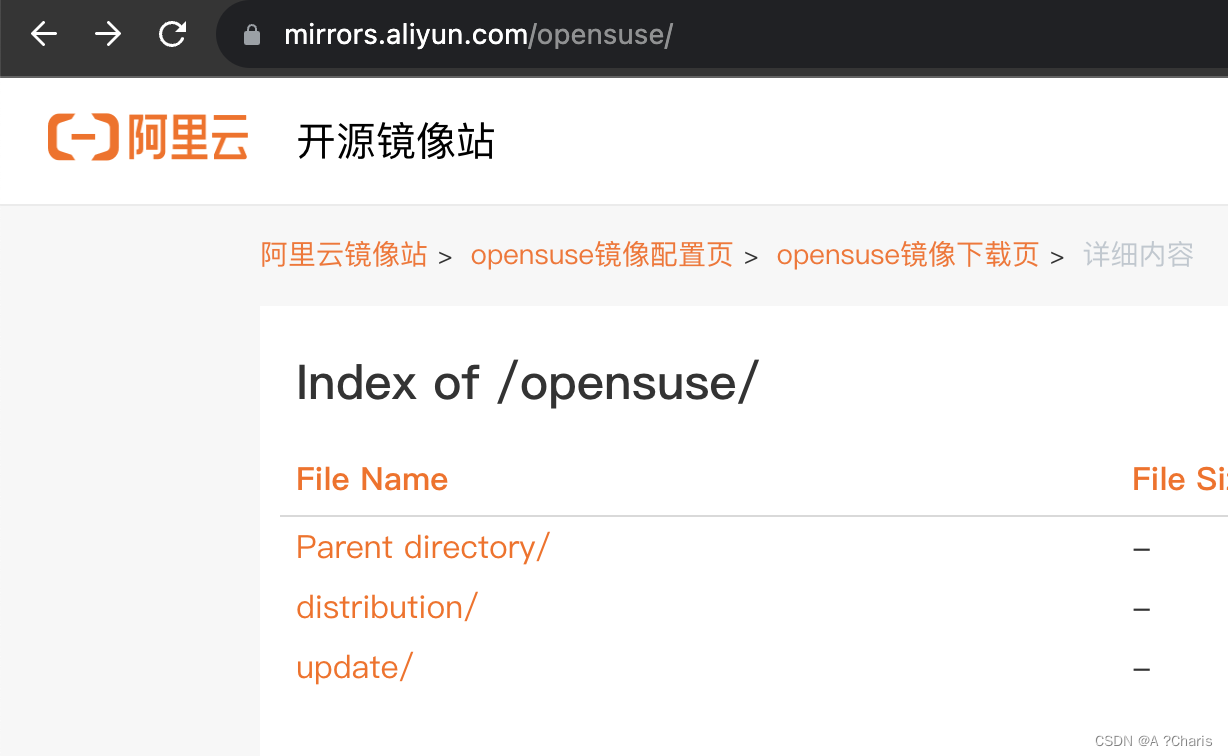This screenshot has width=1228, height=756.
Task: Go back with the browser back arrow
Action: click(44, 34)
